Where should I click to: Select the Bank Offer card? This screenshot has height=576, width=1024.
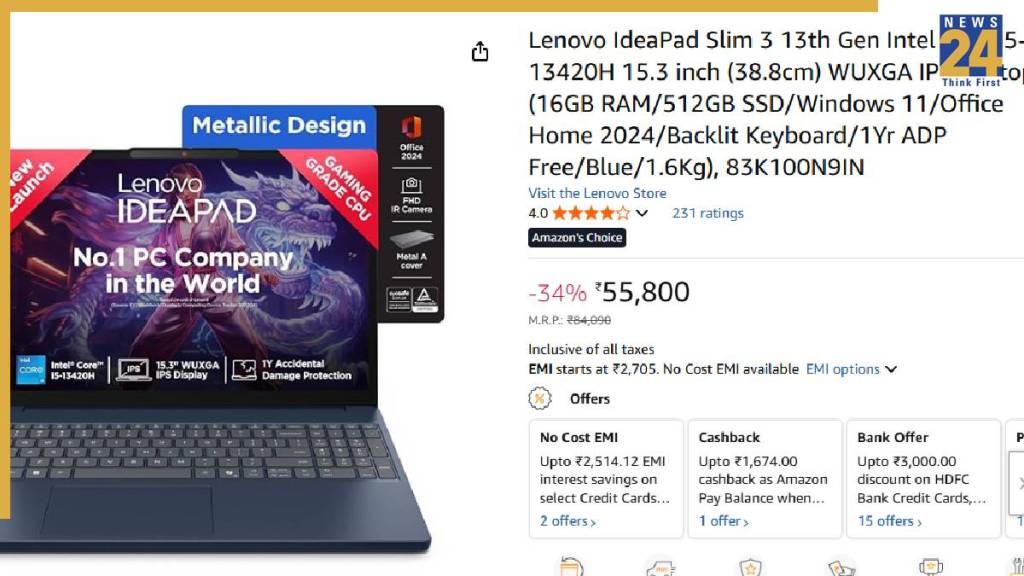coord(923,479)
